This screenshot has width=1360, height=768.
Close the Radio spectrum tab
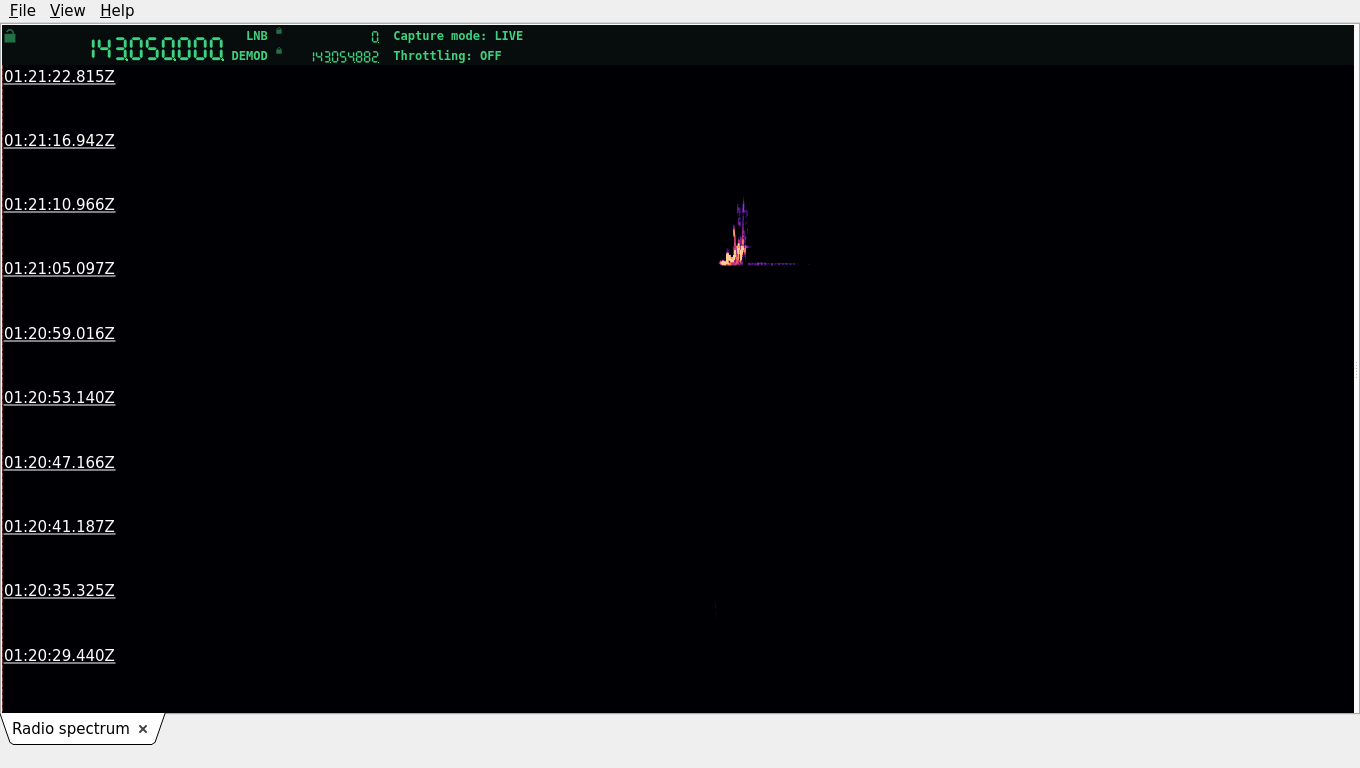pyautogui.click(x=143, y=729)
